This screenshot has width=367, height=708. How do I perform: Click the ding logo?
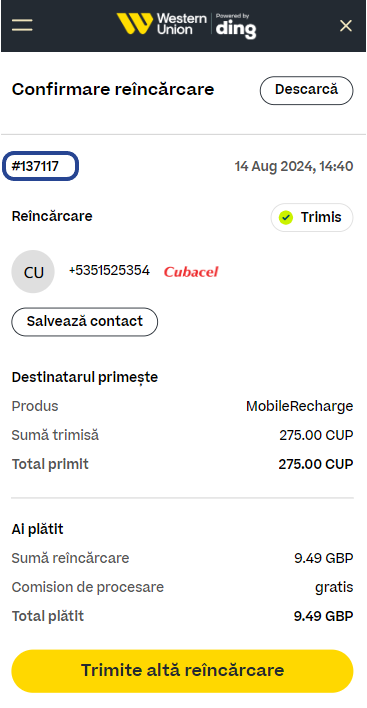236,26
